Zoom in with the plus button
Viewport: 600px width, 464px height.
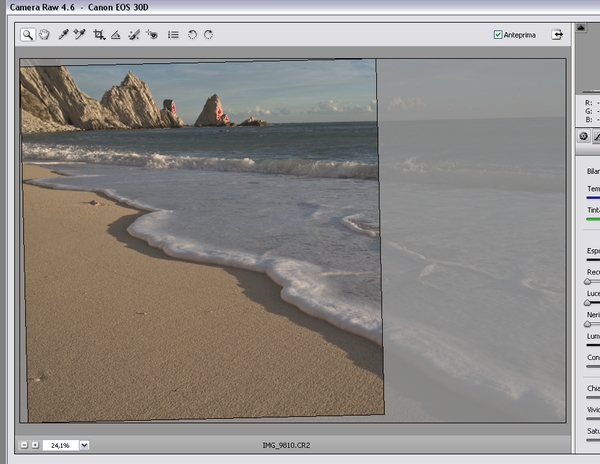click(x=35, y=445)
